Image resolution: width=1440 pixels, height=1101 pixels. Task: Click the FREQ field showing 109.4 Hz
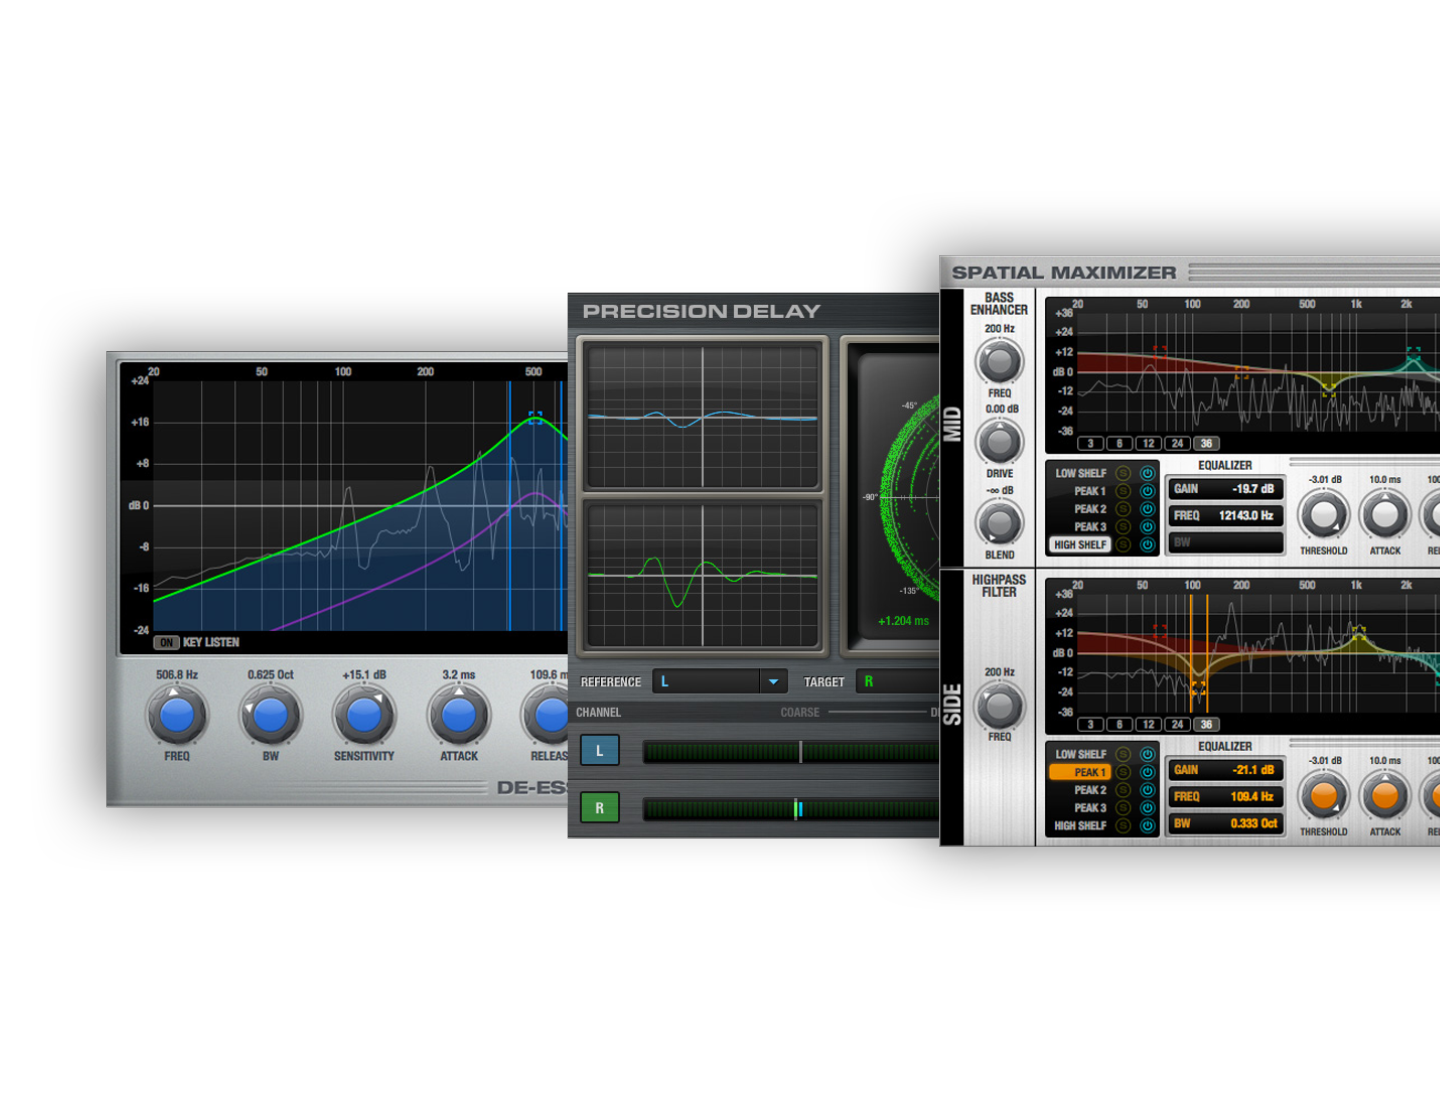pyautogui.click(x=1225, y=797)
